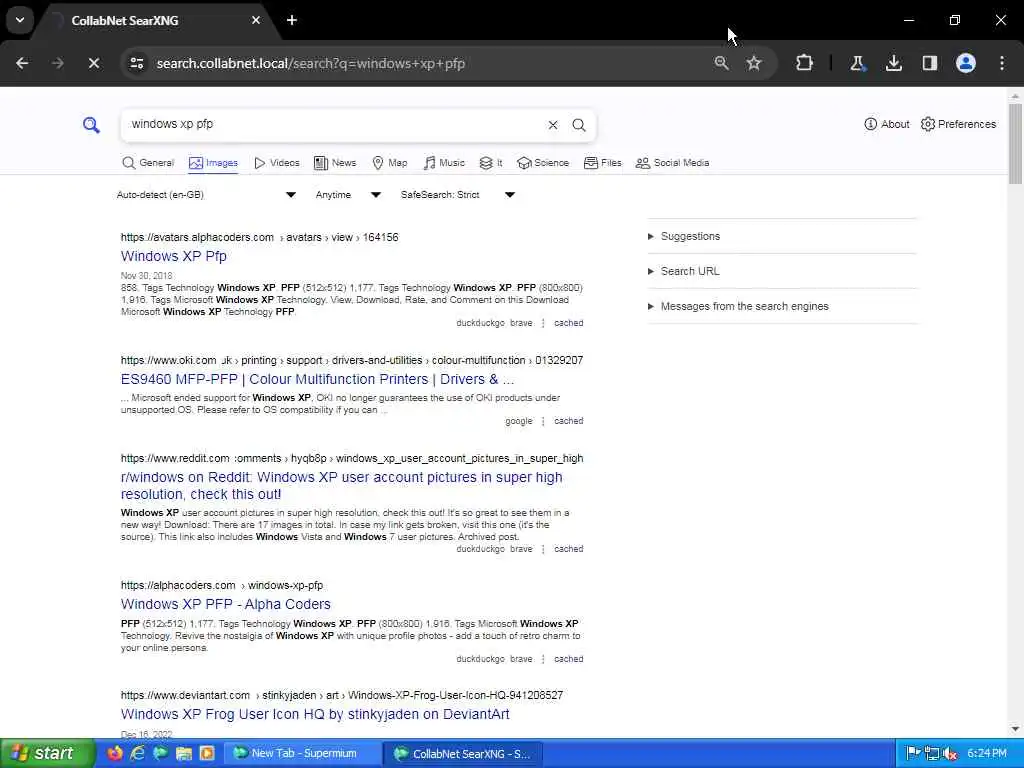Viewport: 1024px width, 768px height.
Task: Open the tab search dropdown arrow
Action: (x=20, y=20)
